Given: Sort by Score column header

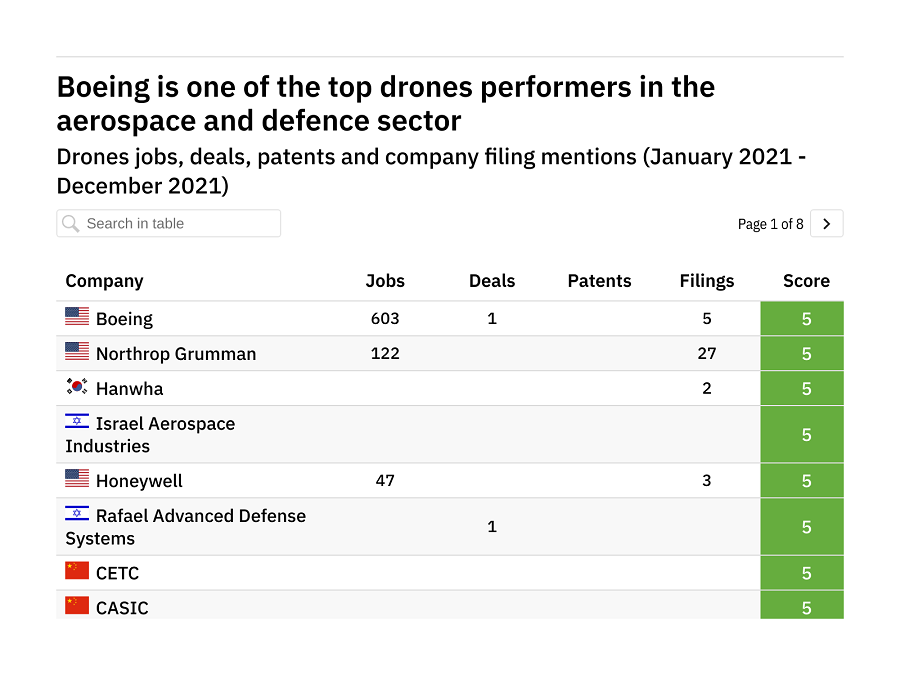Looking at the screenshot, I should [x=806, y=281].
